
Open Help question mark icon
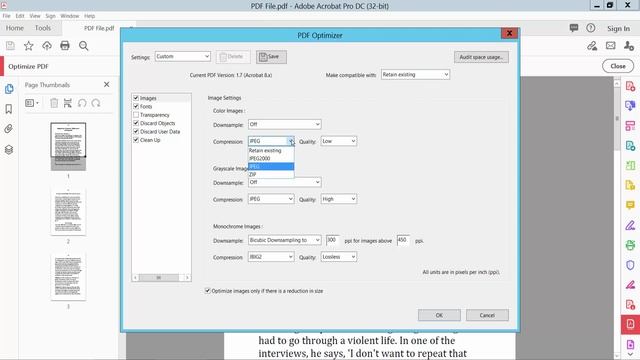(x=591, y=28)
